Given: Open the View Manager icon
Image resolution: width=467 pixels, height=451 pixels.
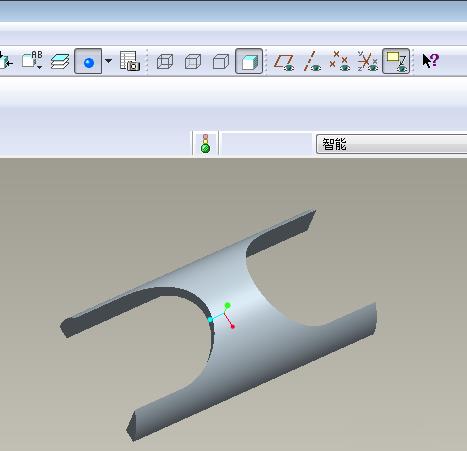Looking at the screenshot, I should tap(130, 61).
